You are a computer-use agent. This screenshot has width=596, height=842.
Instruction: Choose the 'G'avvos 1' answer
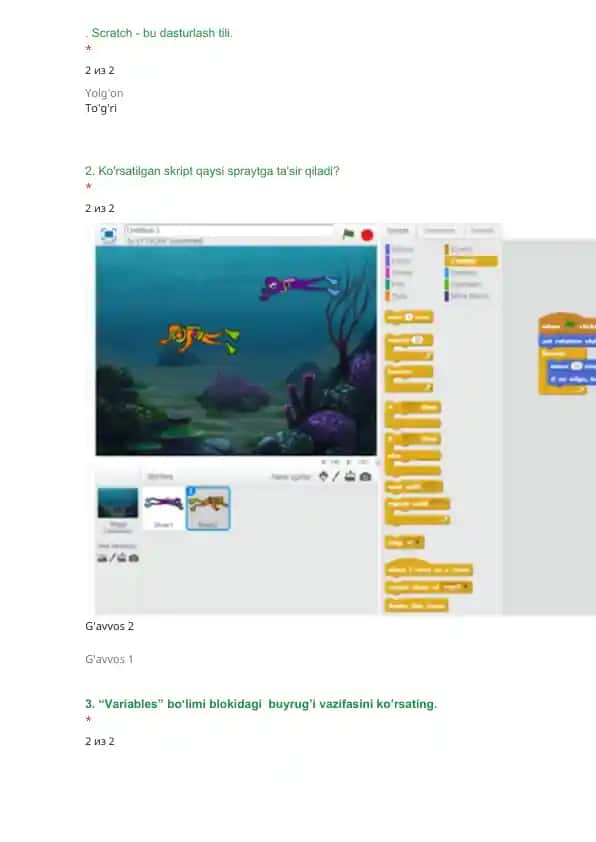click(109, 659)
